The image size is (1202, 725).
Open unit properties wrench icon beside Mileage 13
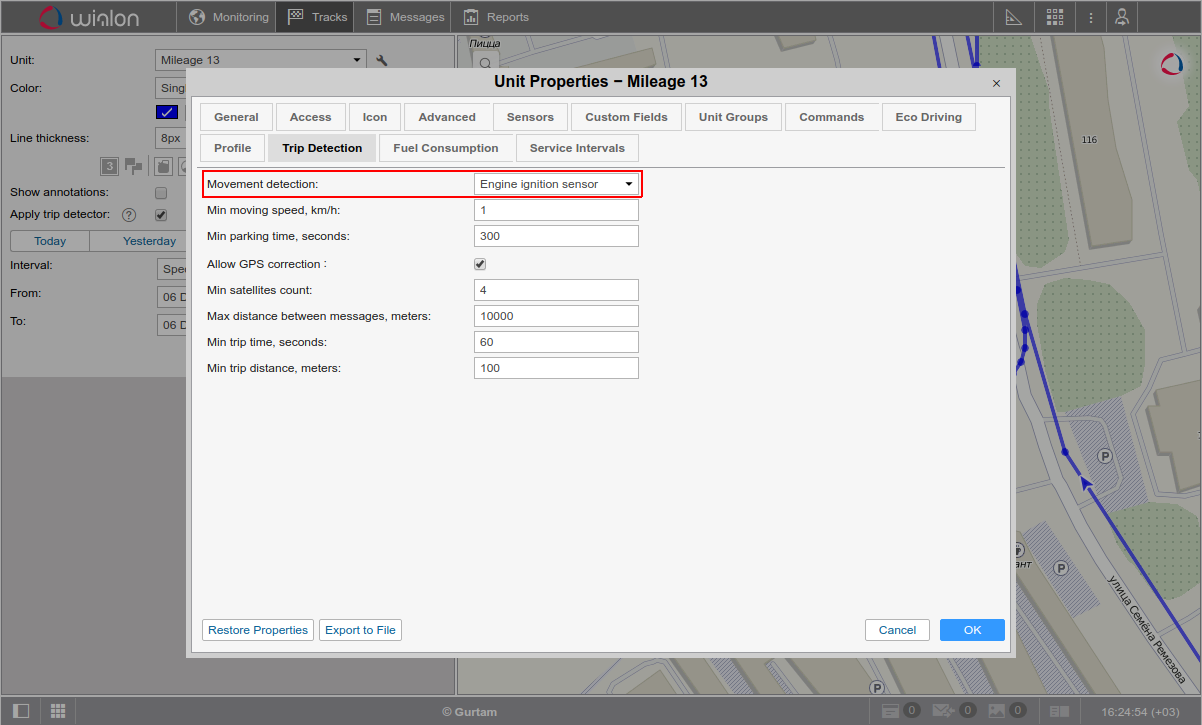[x=382, y=60]
